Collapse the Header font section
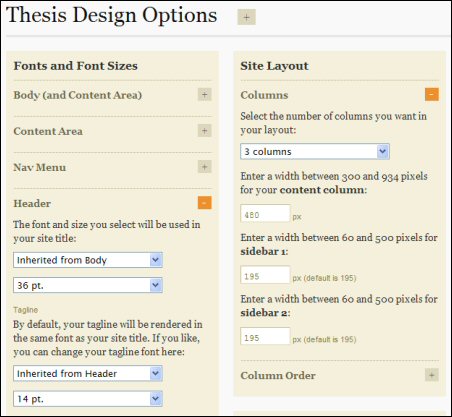This screenshot has width=452, height=417. tap(205, 203)
